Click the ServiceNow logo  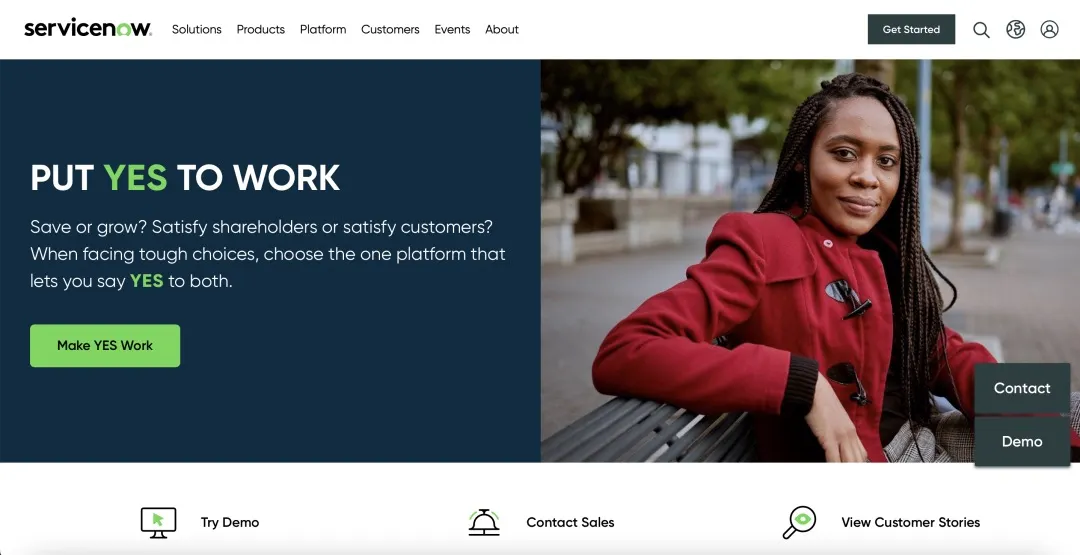pyautogui.click(x=87, y=28)
